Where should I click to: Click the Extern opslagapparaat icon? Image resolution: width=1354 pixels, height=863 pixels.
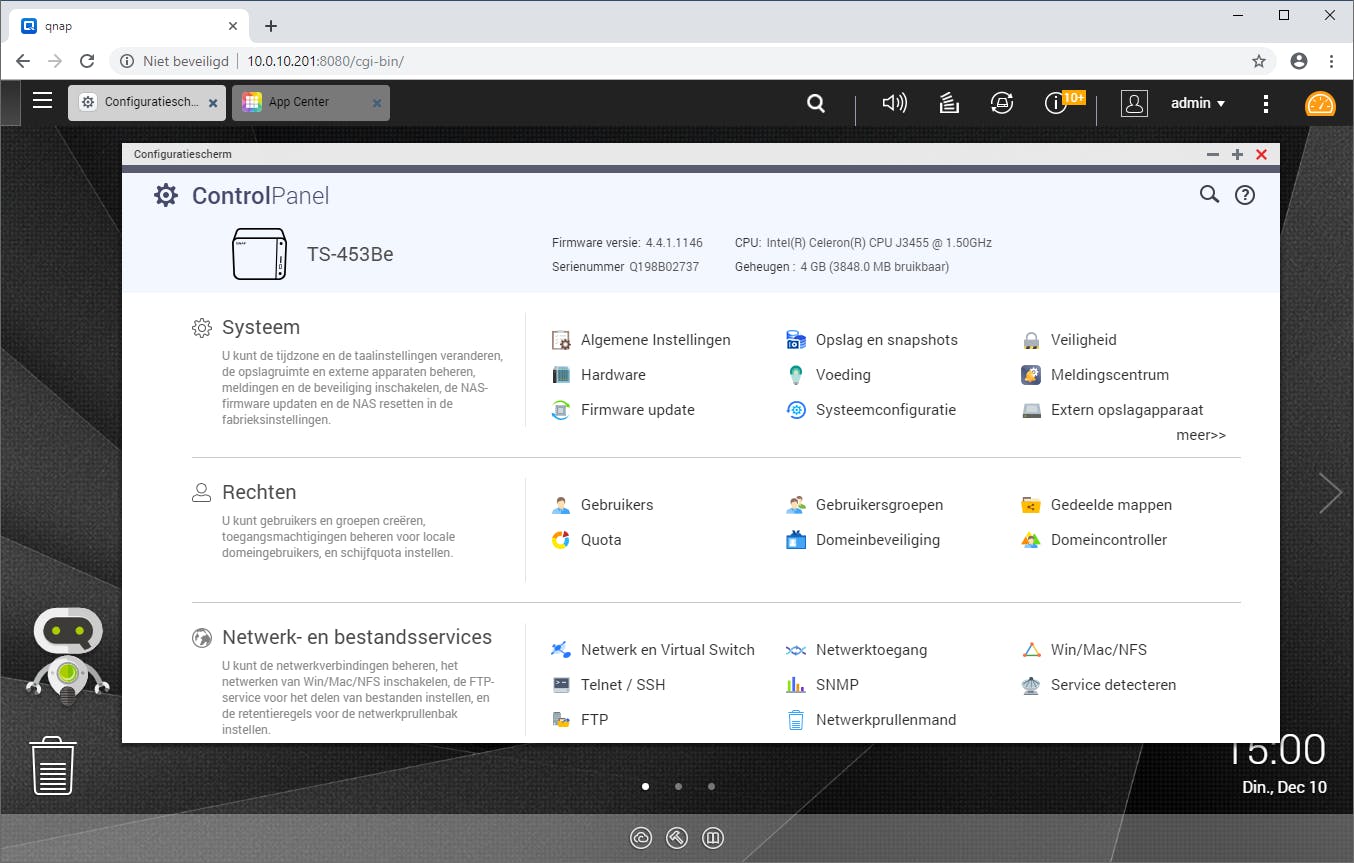[1031, 410]
